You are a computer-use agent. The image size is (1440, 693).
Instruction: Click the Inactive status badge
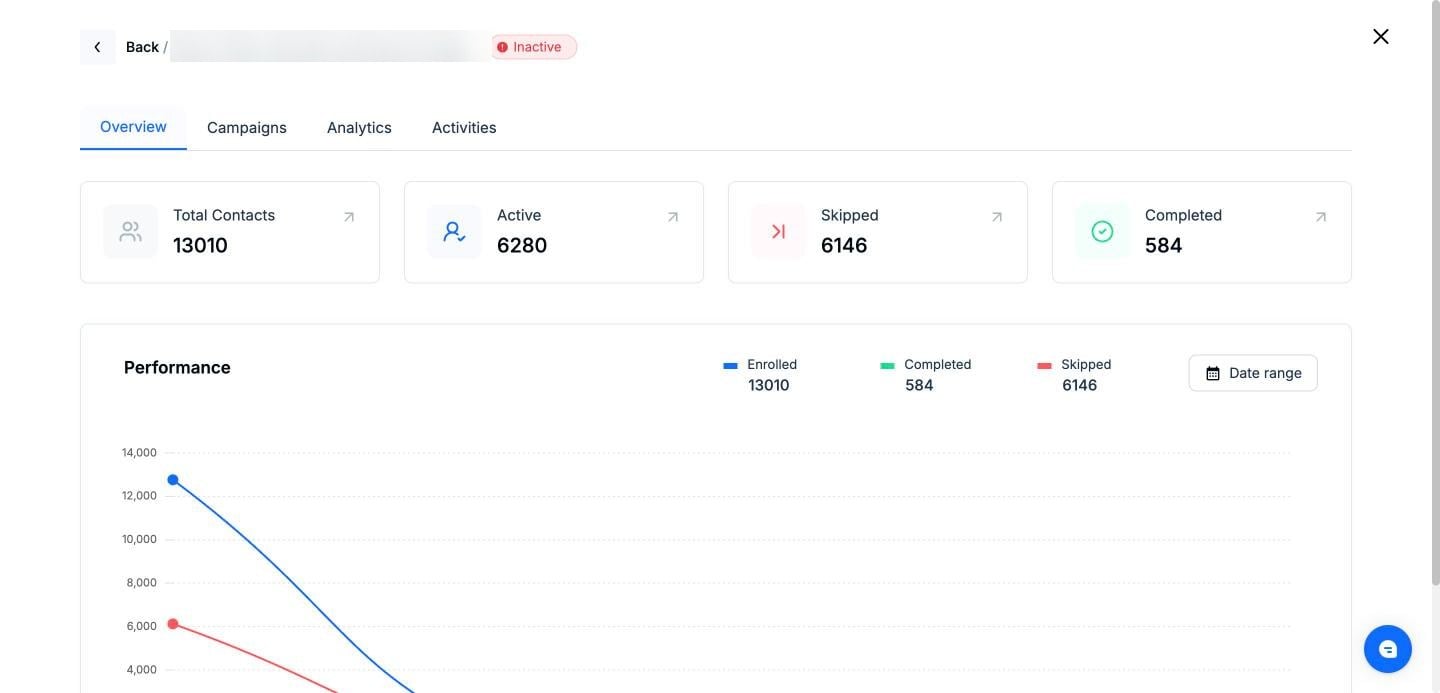coord(534,47)
